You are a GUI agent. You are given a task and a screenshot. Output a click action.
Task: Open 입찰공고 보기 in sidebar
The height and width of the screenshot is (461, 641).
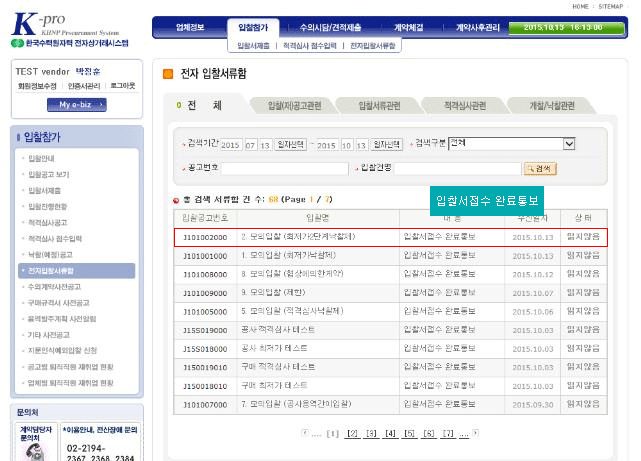[x=49, y=174]
